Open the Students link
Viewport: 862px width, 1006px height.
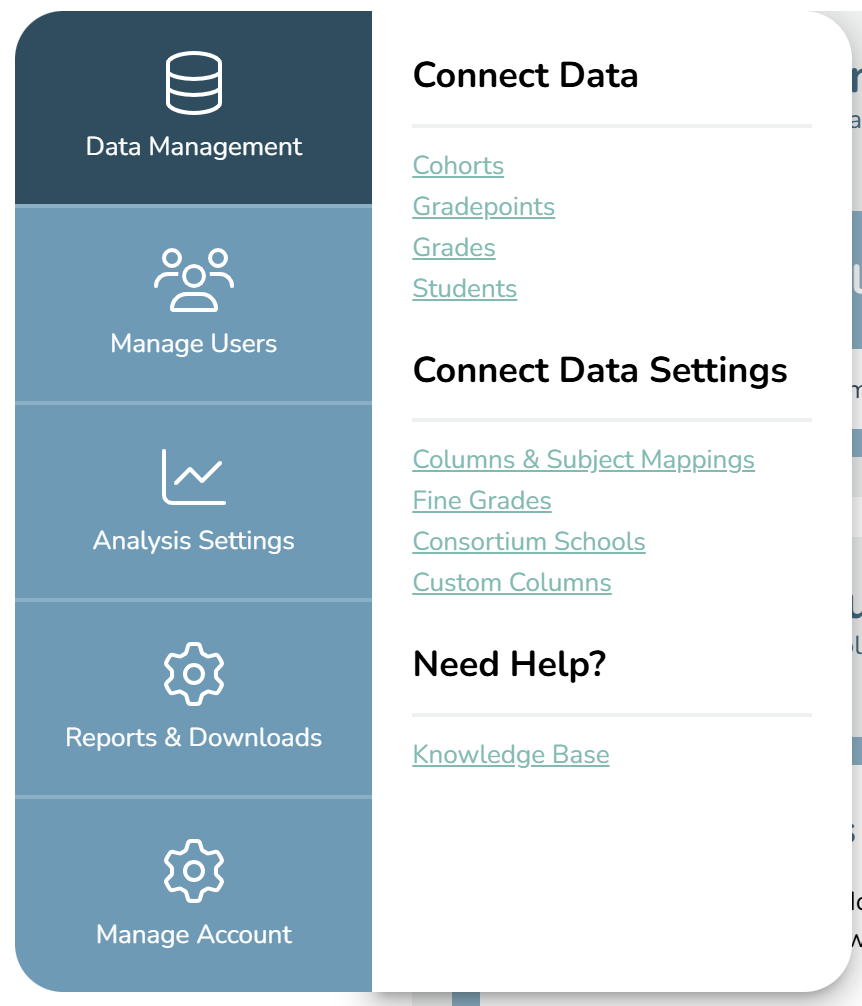click(x=464, y=289)
